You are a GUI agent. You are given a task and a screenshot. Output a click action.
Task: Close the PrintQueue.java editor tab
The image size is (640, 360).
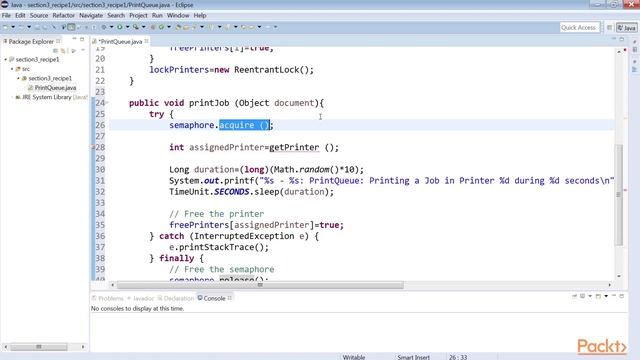(x=146, y=41)
